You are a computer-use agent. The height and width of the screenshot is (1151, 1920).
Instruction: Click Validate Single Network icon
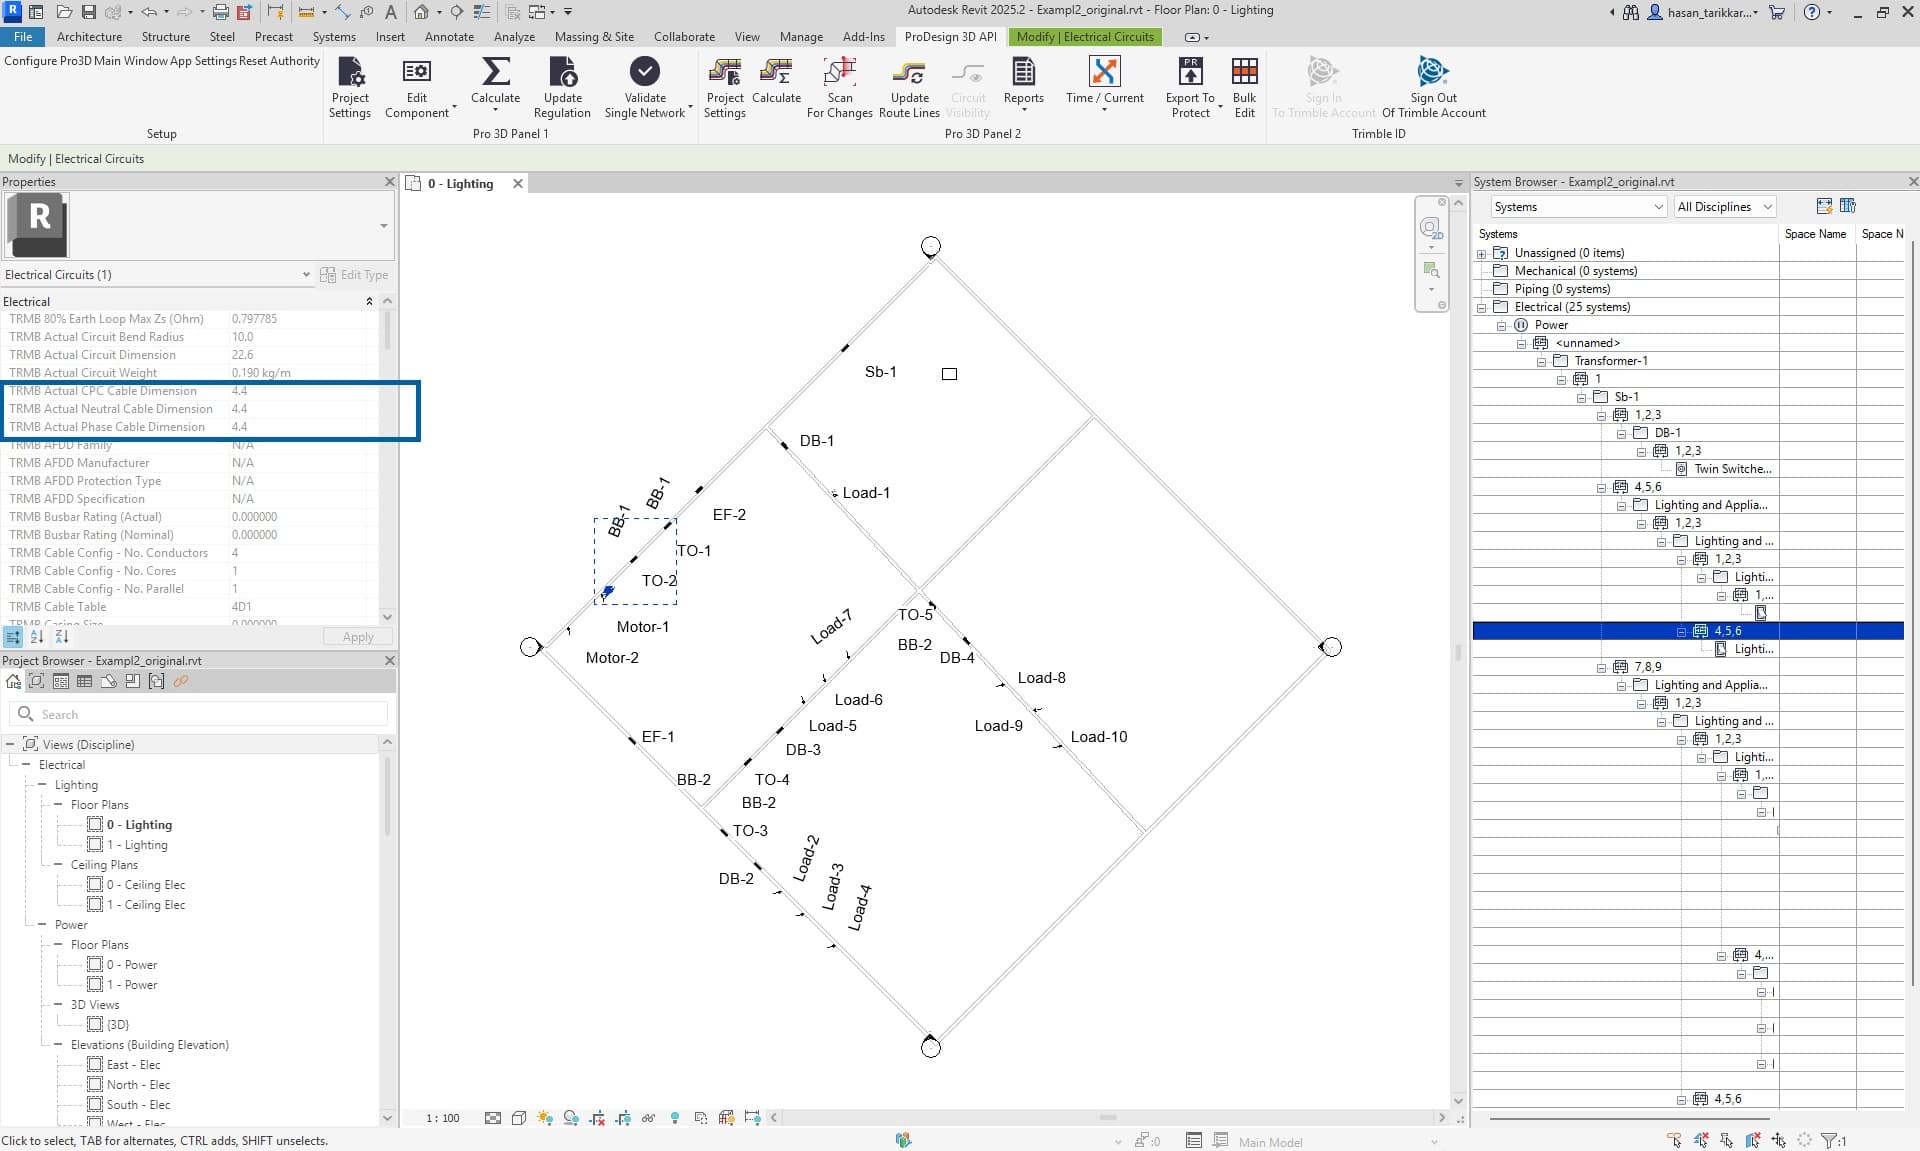coord(644,73)
